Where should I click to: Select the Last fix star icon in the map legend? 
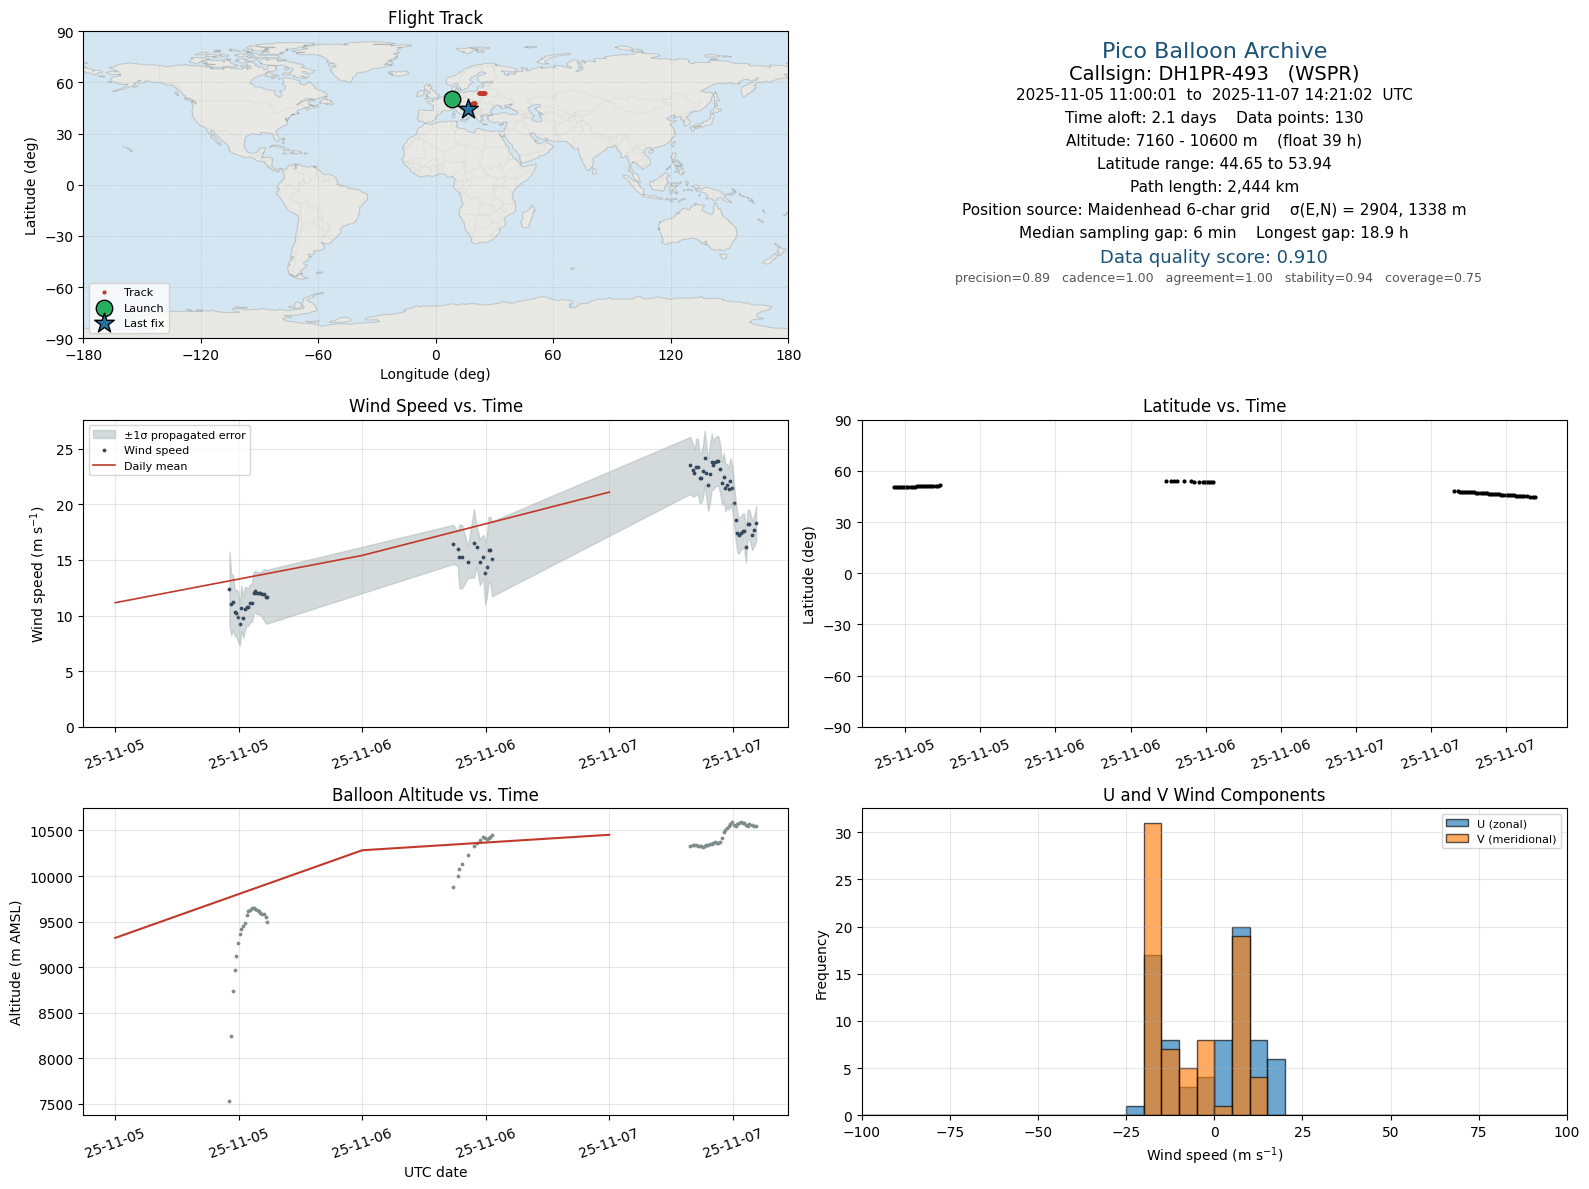tap(104, 323)
